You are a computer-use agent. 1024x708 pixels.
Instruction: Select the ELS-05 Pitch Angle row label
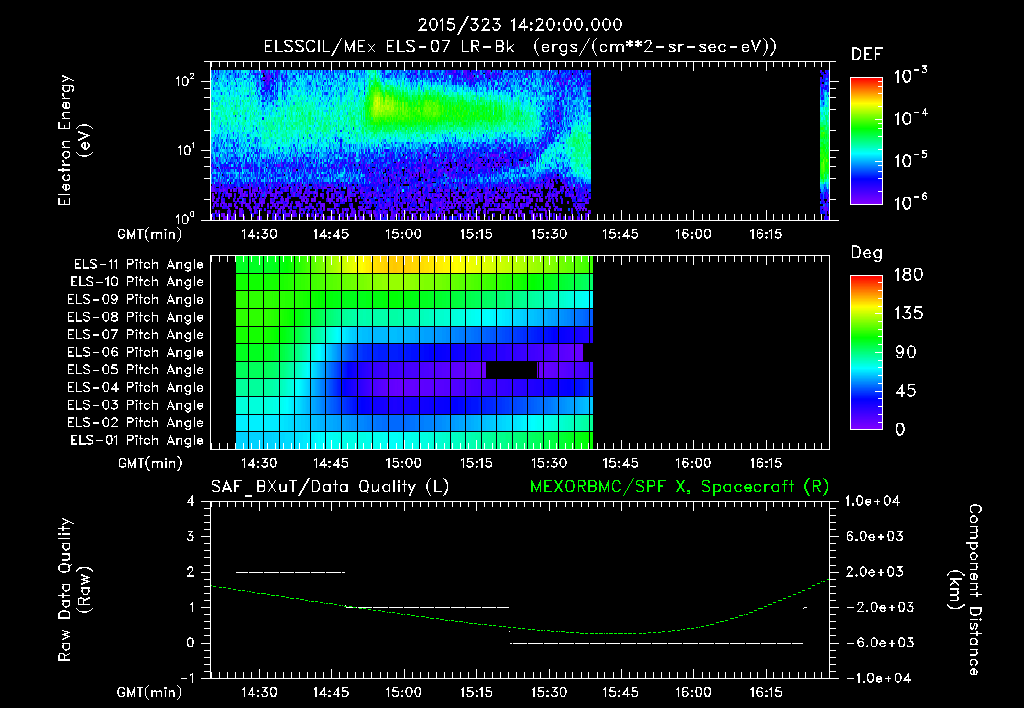coord(136,370)
